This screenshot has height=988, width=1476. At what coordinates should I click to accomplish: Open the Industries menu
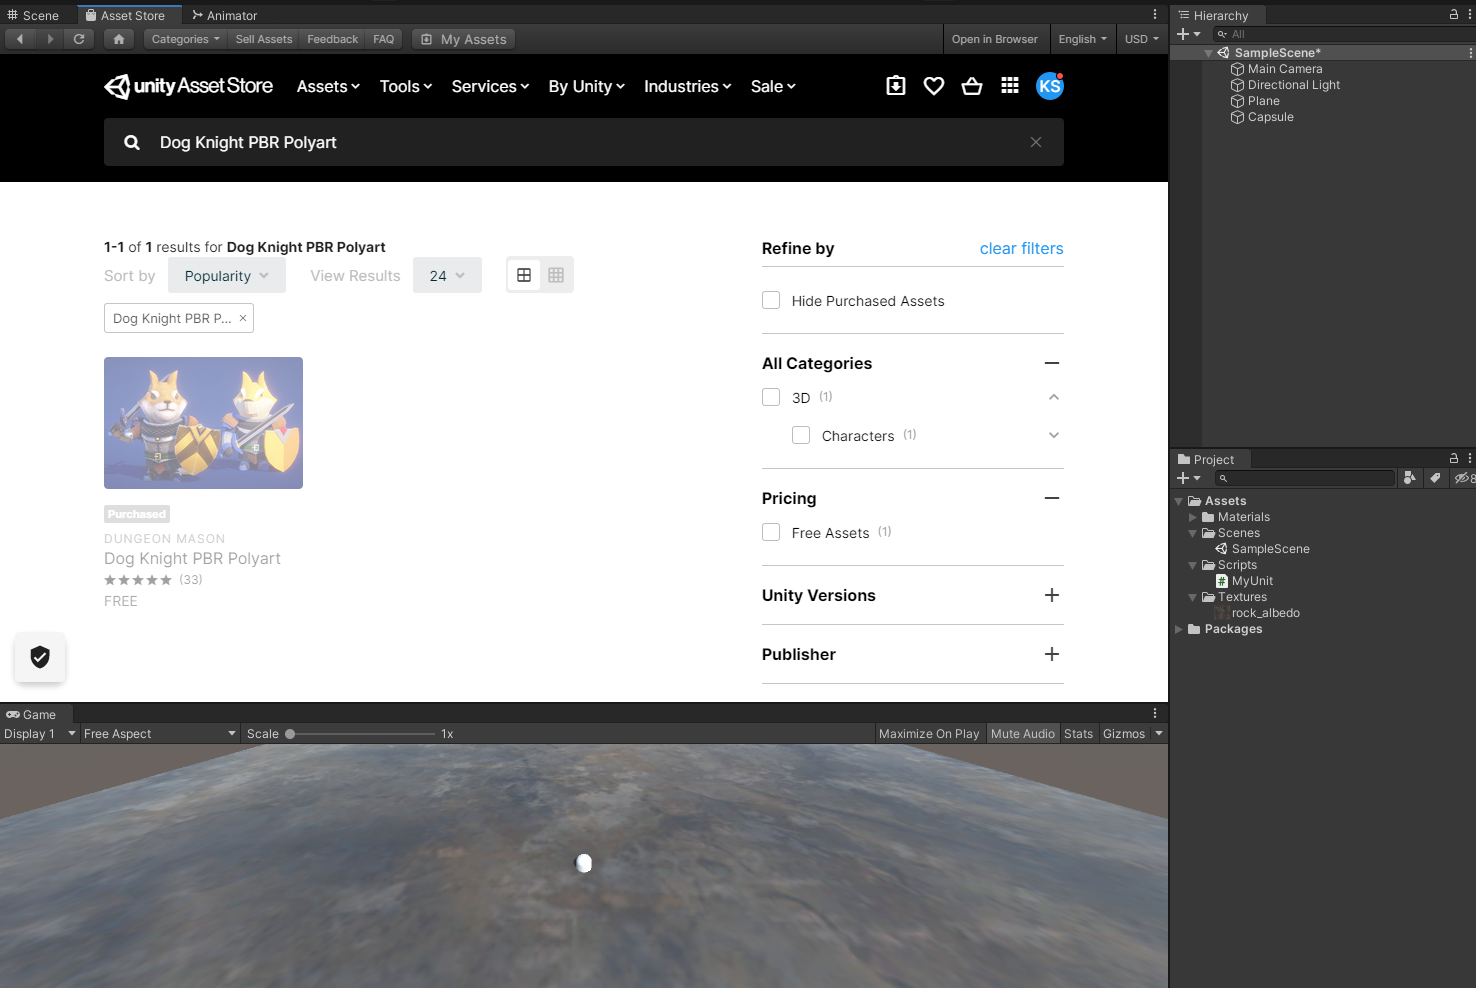pyautogui.click(x=688, y=86)
